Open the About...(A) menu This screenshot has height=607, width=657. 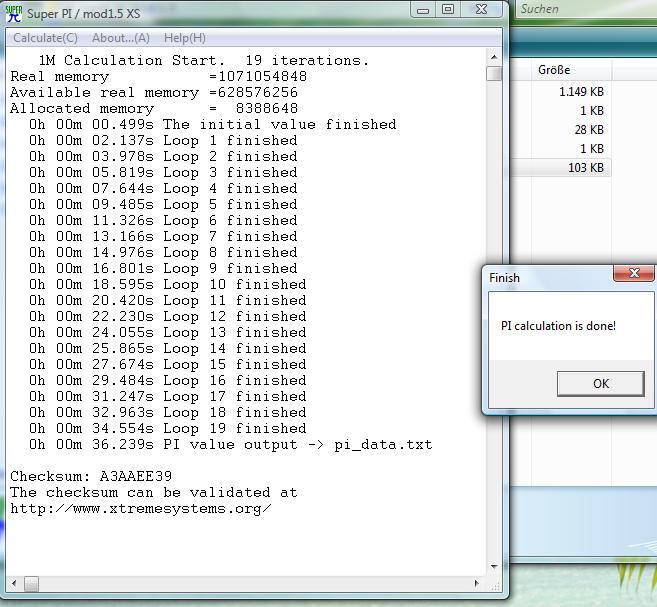(121, 38)
